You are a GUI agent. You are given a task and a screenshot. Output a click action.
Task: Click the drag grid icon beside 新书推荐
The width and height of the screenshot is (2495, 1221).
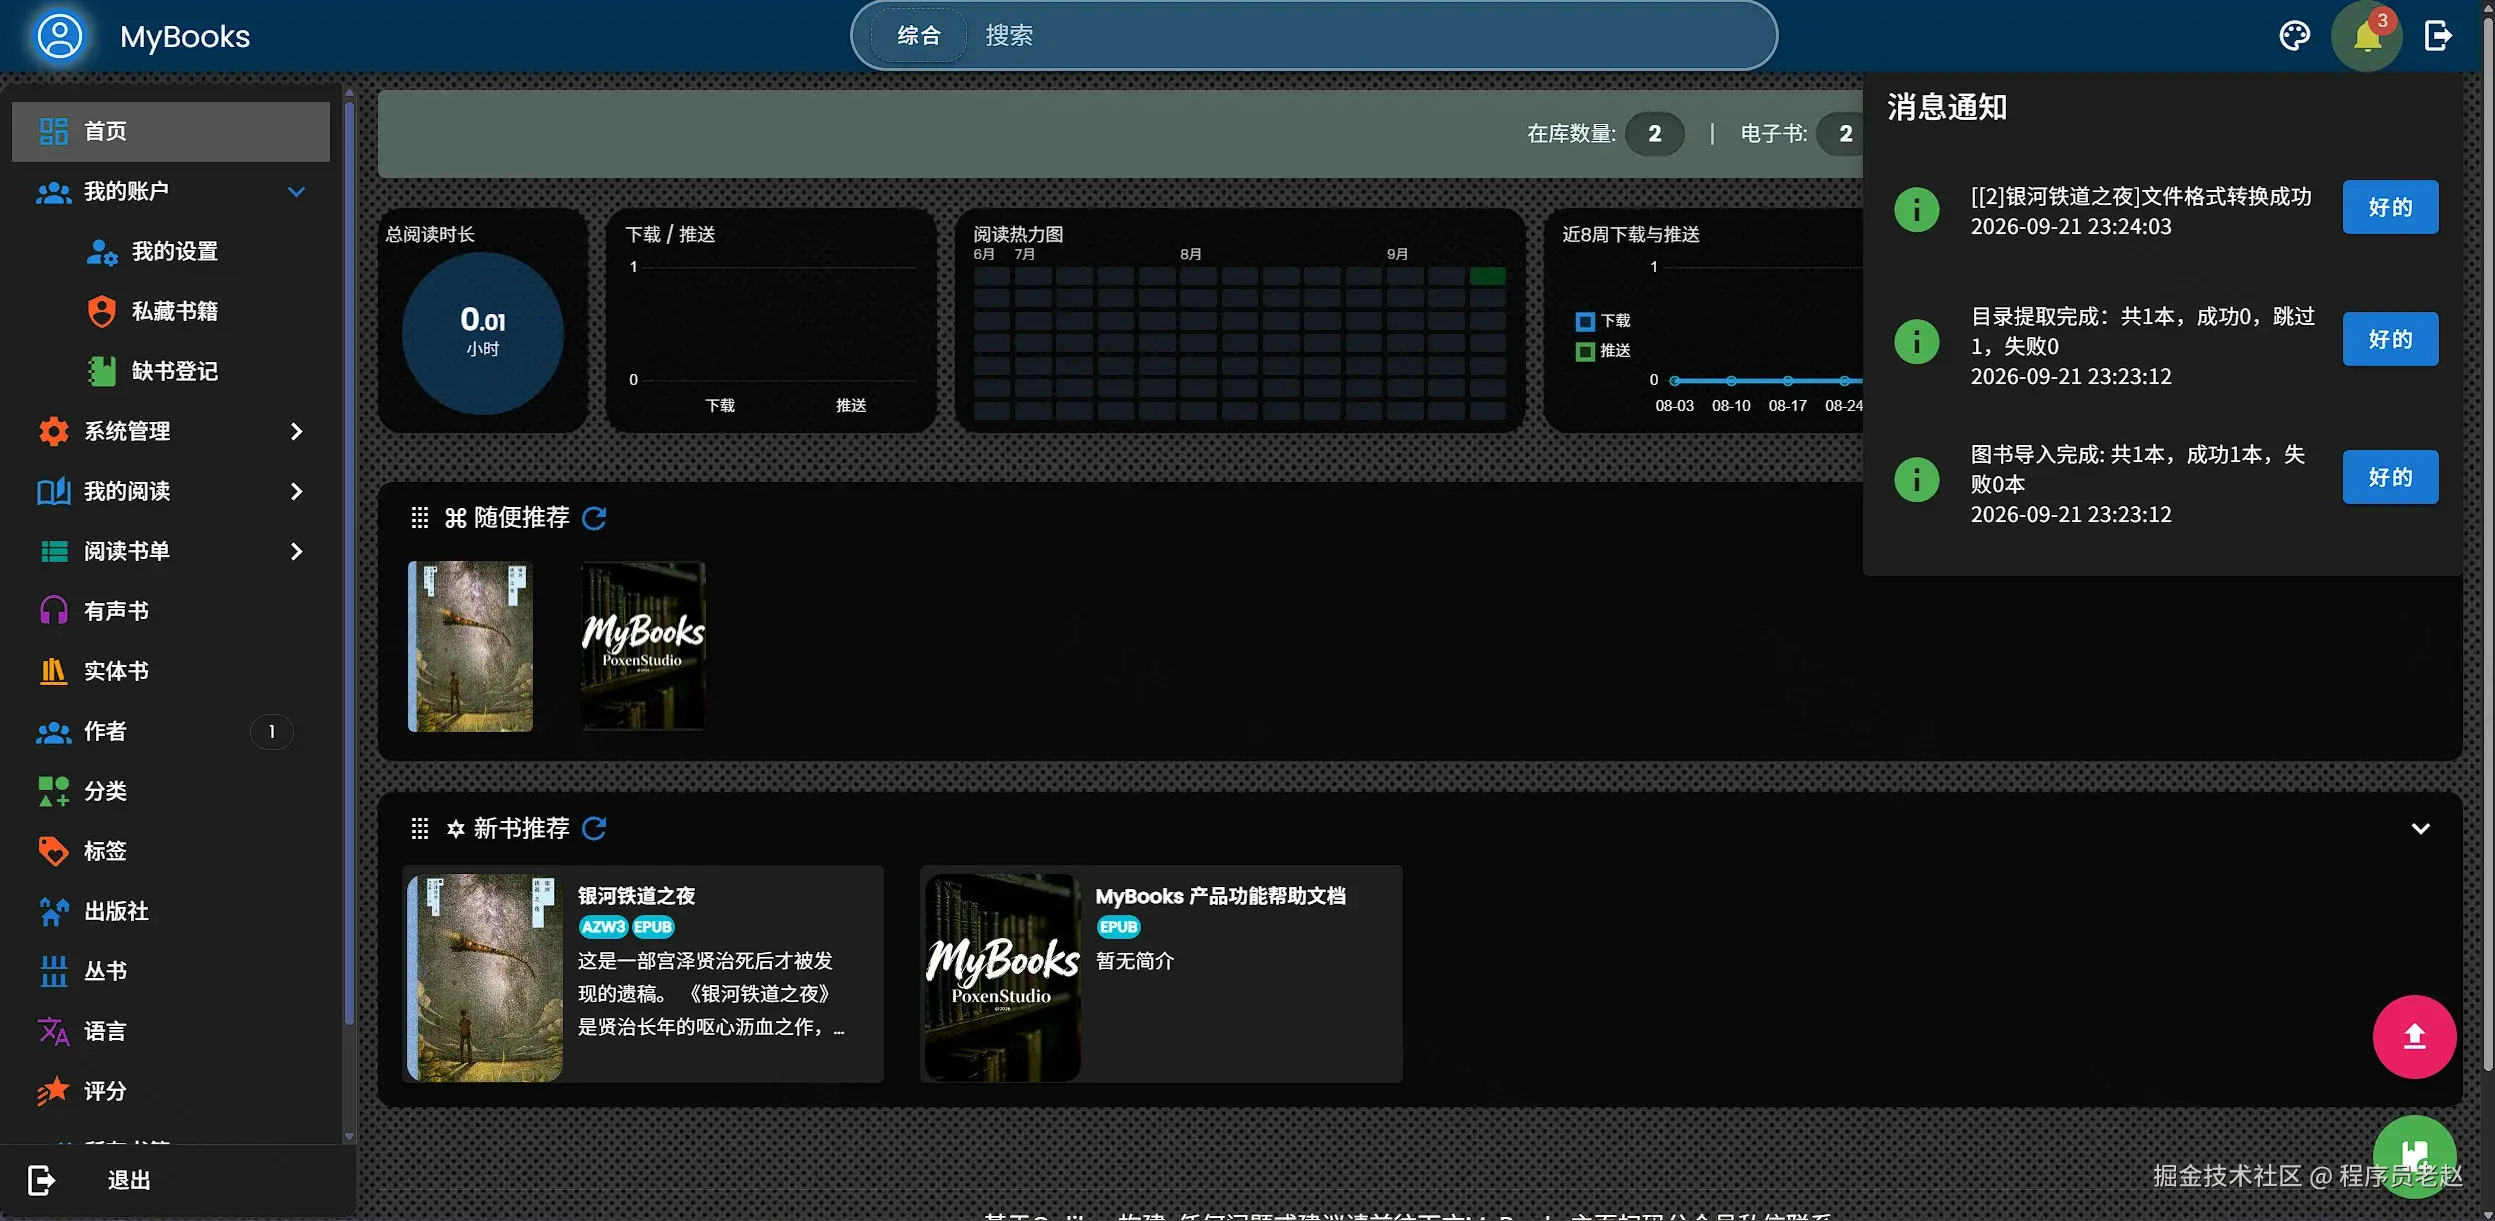click(420, 829)
